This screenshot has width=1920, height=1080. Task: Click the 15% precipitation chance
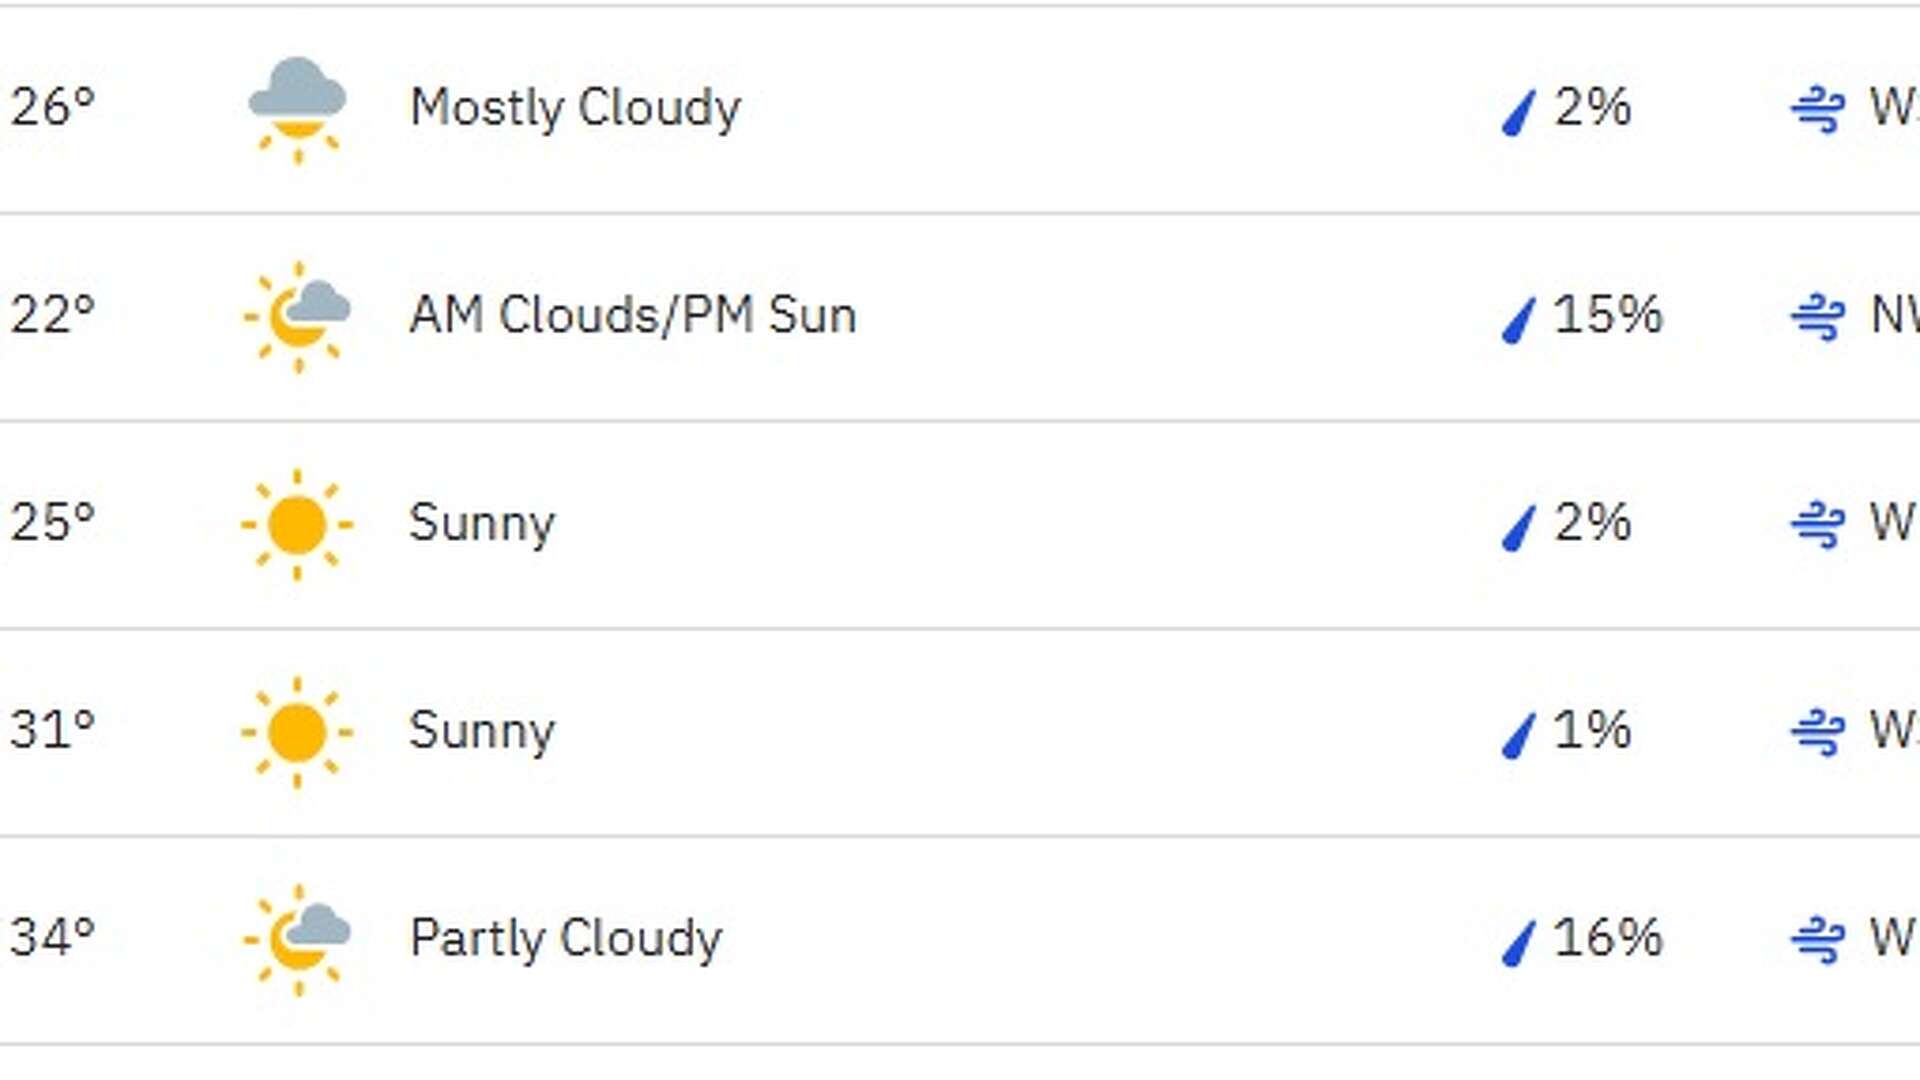pos(1608,315)
